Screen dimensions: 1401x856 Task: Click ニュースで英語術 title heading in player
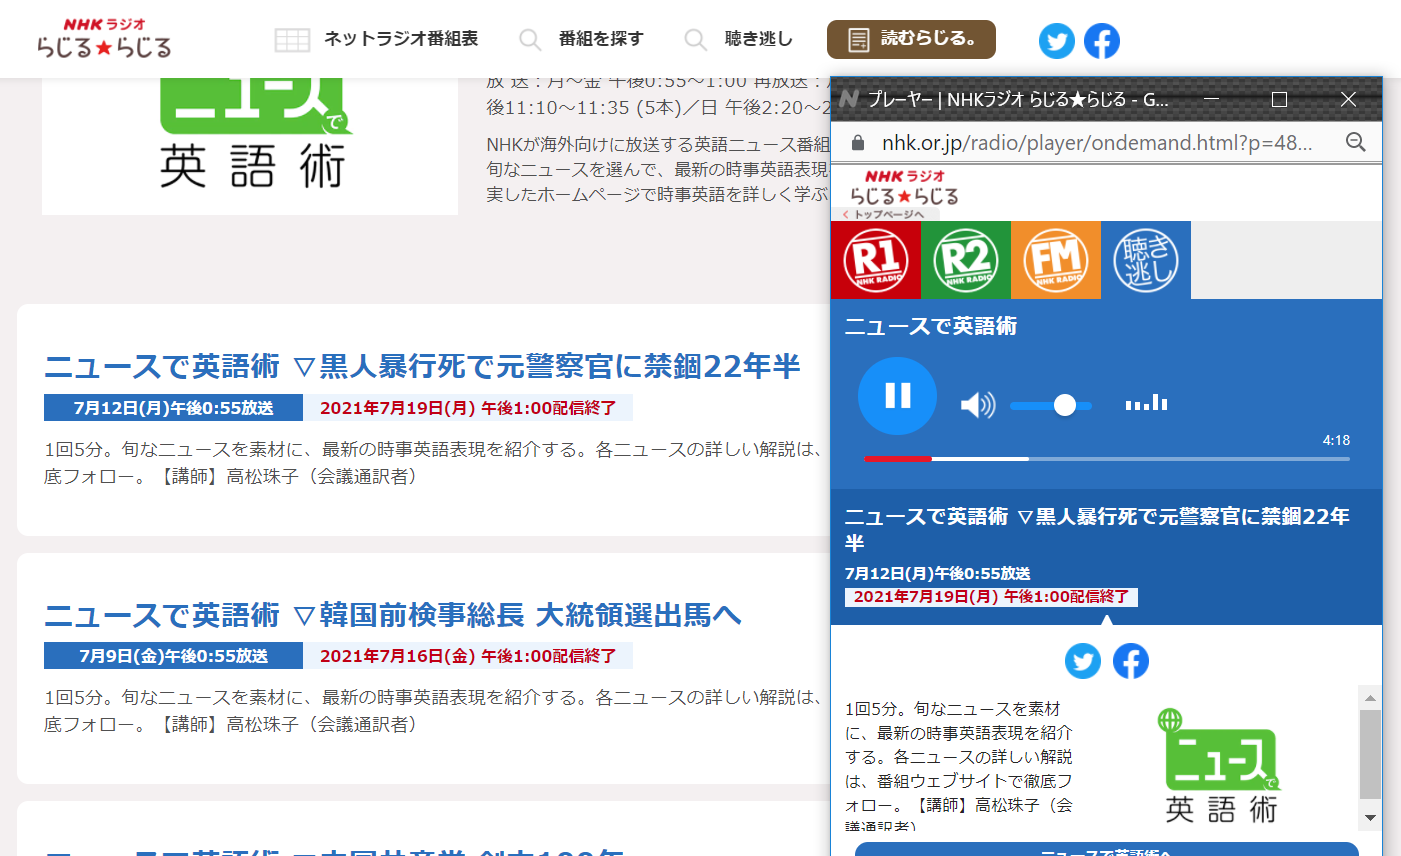(x=931, y=326)
